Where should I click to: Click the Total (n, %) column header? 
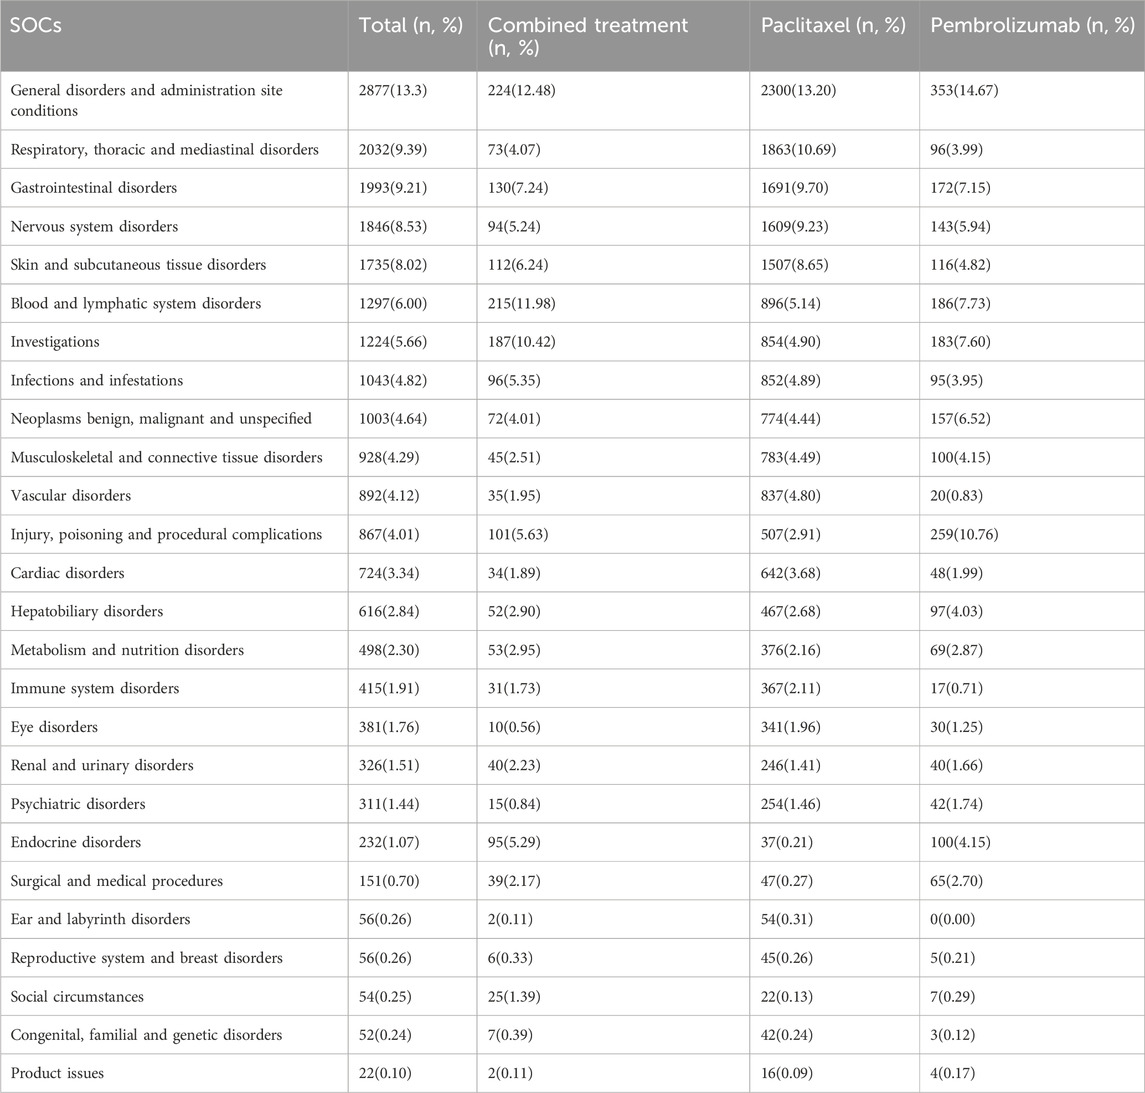(x=410, y=26)
